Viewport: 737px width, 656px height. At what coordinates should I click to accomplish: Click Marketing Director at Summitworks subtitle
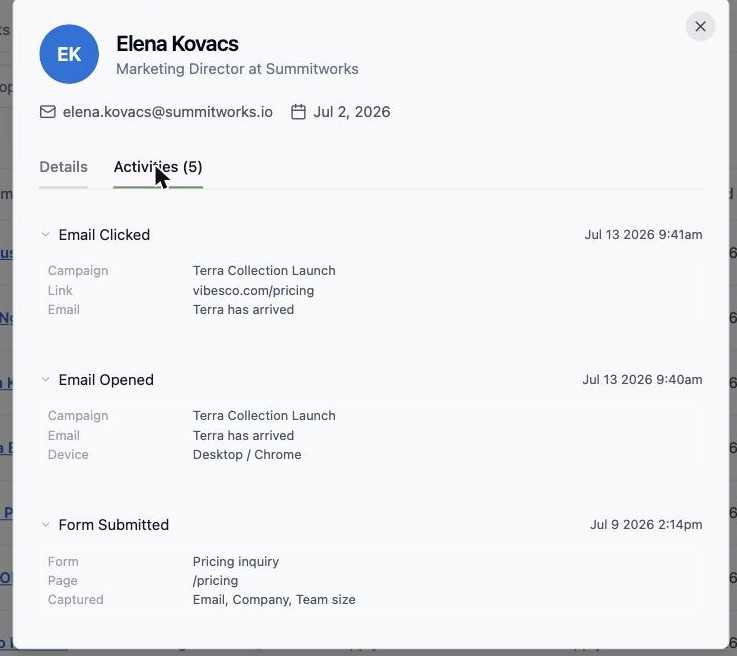pyautogui.click(x=237, y=69)
